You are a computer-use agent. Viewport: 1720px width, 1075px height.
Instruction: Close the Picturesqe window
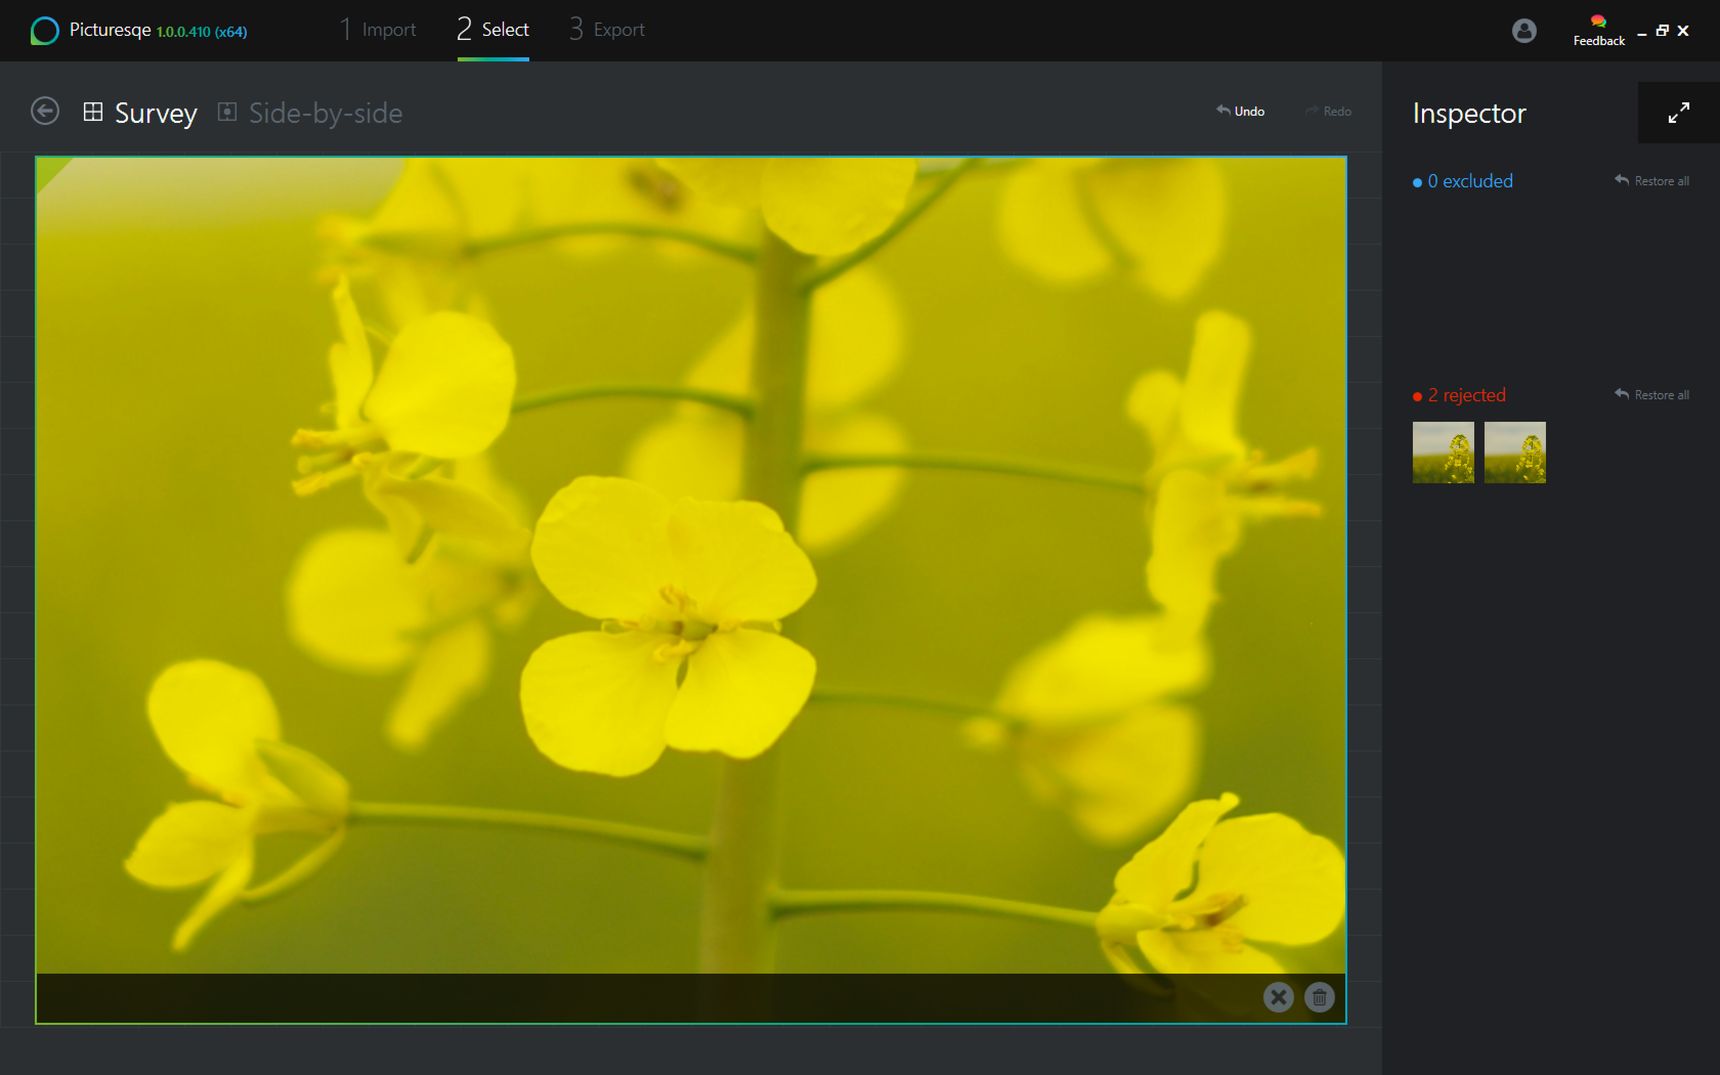coord(1683,31)
